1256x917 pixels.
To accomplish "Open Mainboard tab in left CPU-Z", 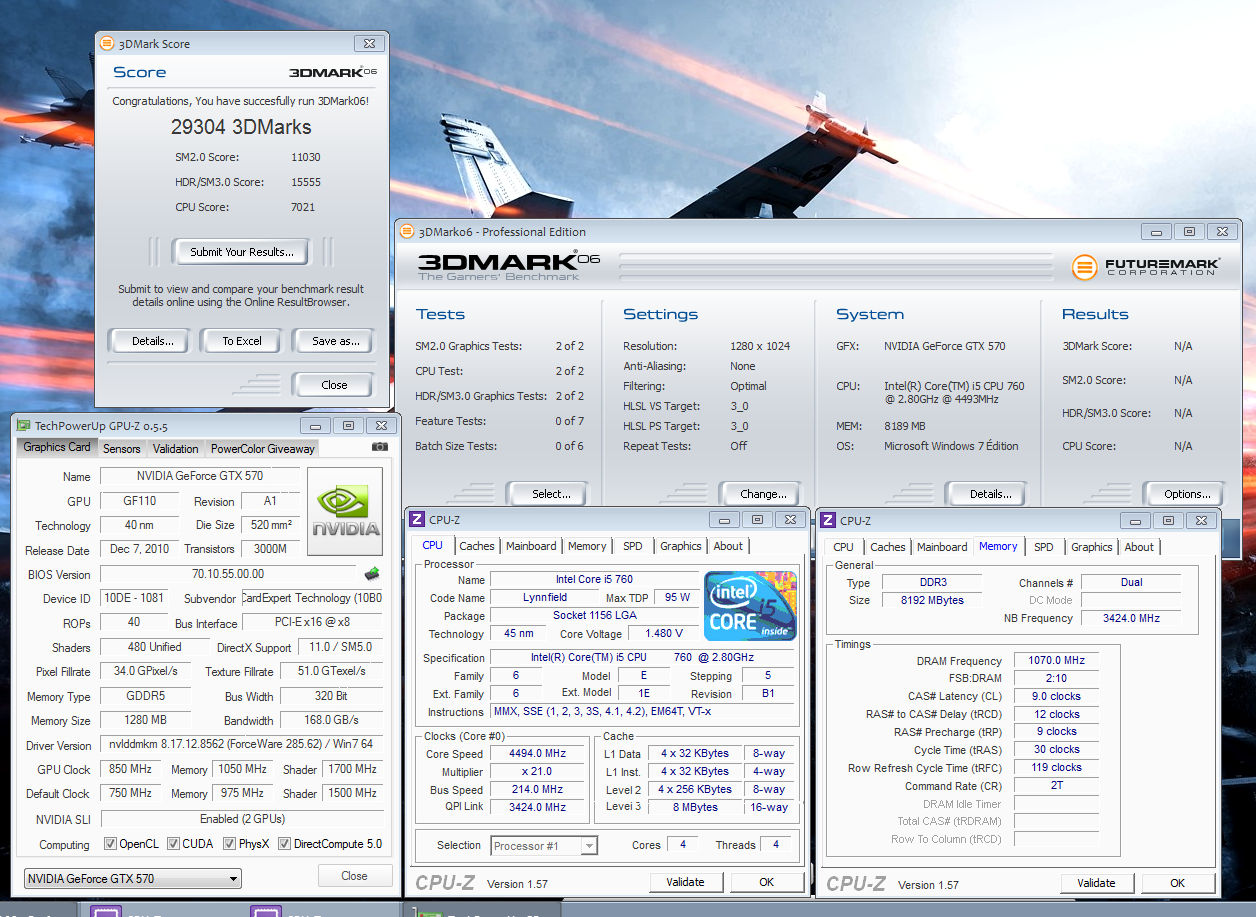I will point(531,546).
